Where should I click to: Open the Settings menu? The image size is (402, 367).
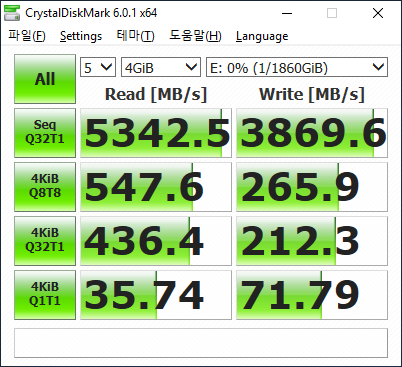(81, 36)
